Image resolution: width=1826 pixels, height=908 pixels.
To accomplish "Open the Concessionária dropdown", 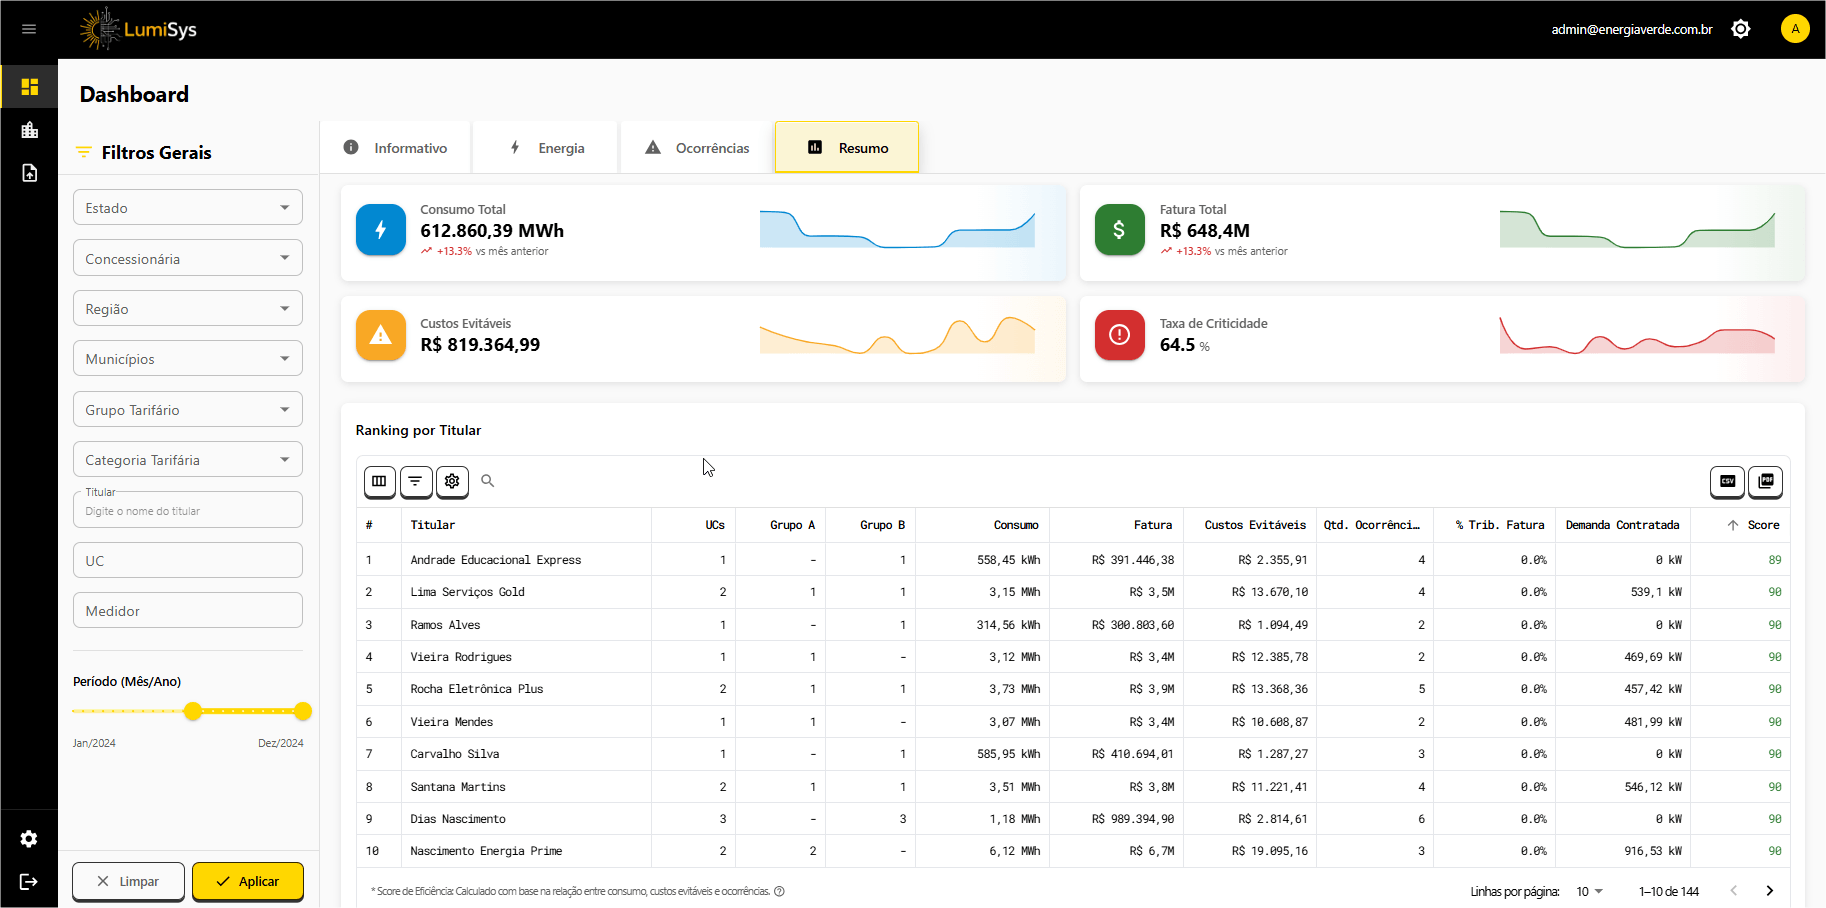I will click(x=187, y=258).
